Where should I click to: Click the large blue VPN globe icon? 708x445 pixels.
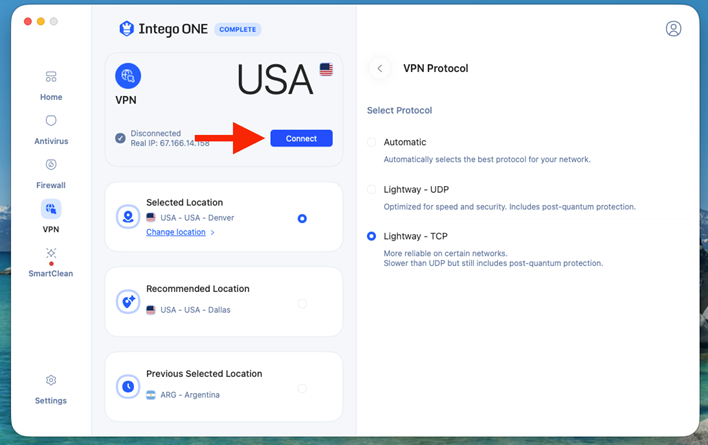(x=128, y=76)
